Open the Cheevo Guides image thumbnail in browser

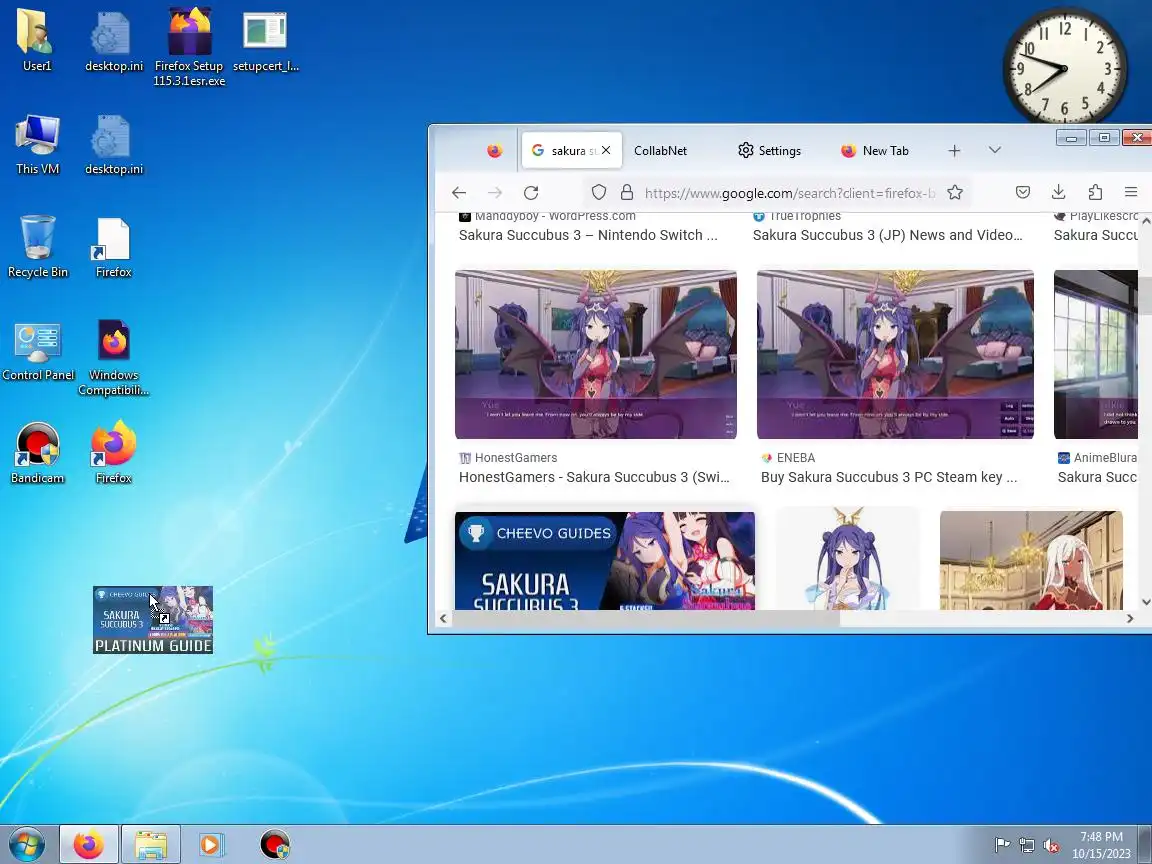click(x=605, y=561)
